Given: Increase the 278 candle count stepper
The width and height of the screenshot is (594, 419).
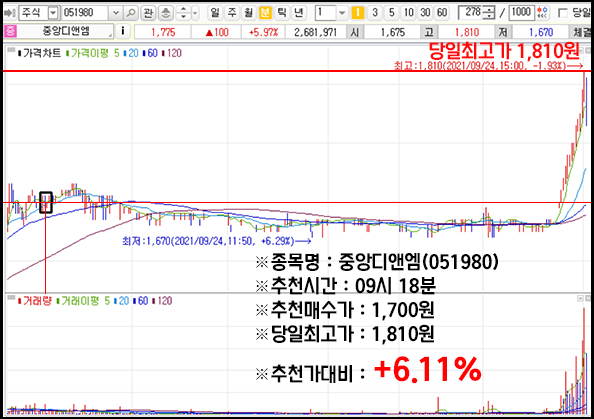Looking at the screenshot, I should point(489,9).
